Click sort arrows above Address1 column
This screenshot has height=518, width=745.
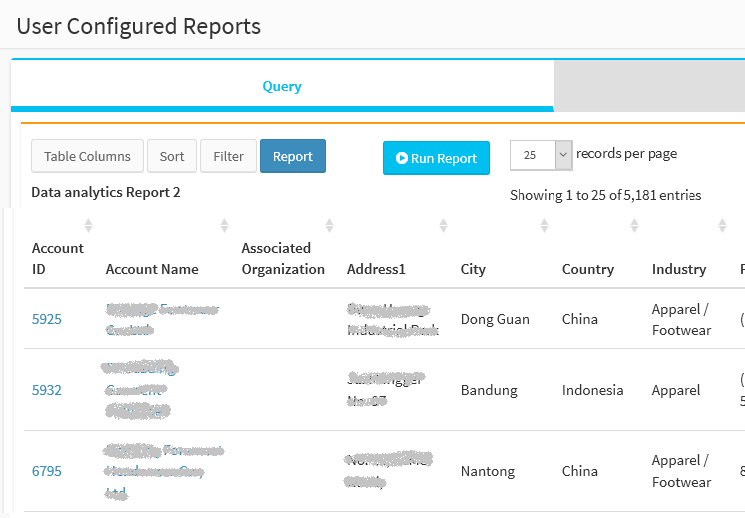pyautogui.click(x=443, y=225)
